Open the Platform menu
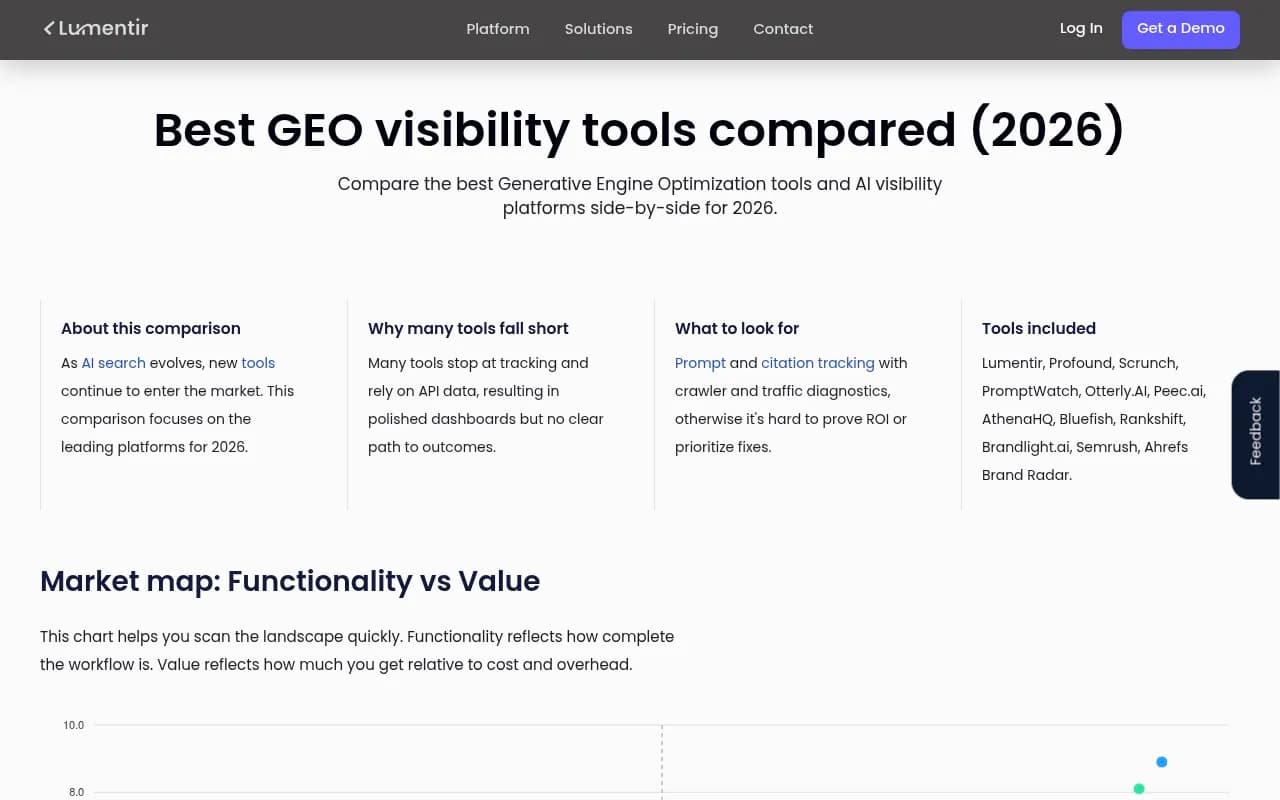 498,29
